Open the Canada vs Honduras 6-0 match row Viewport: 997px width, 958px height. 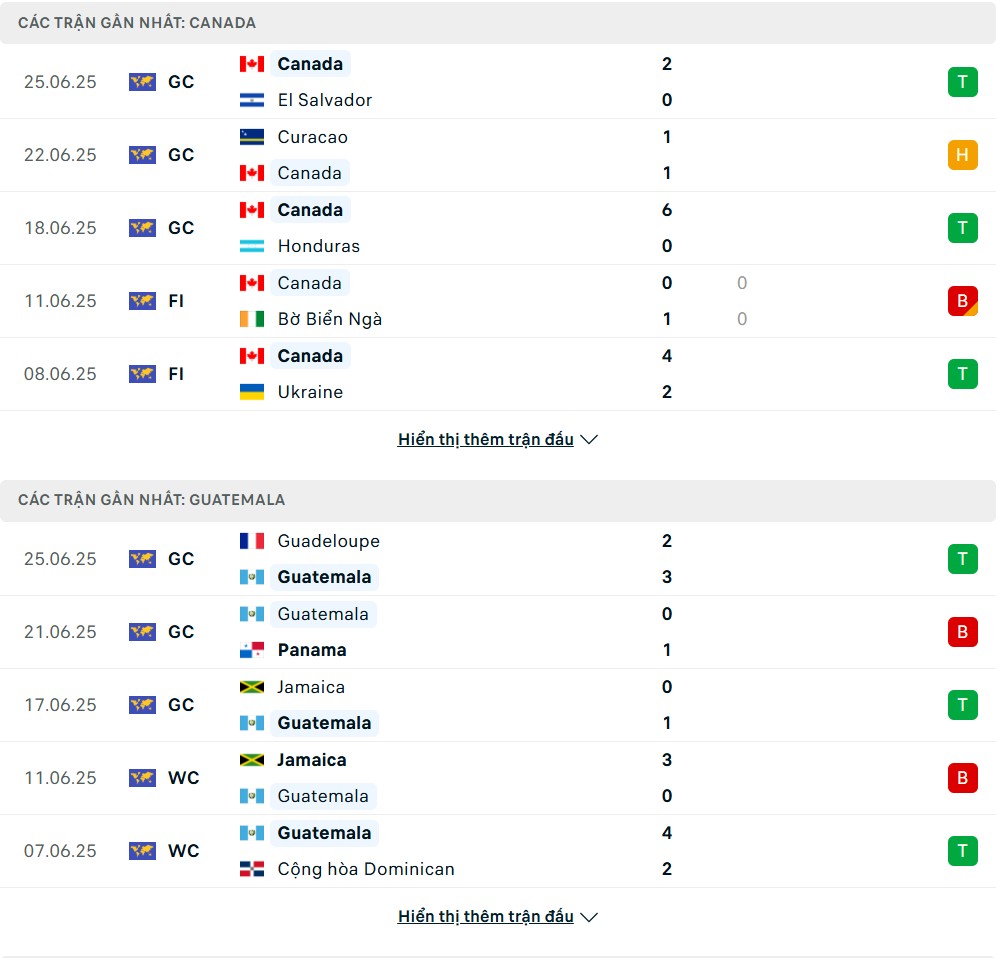point(498,228)
